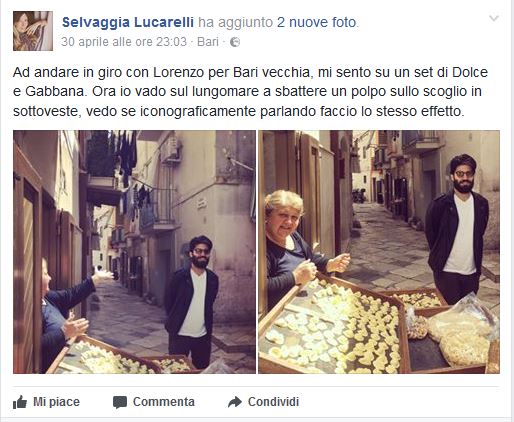The image size is (514, 422).
Task: Open the left photo of the alley
Action: [x=134, y=252]
